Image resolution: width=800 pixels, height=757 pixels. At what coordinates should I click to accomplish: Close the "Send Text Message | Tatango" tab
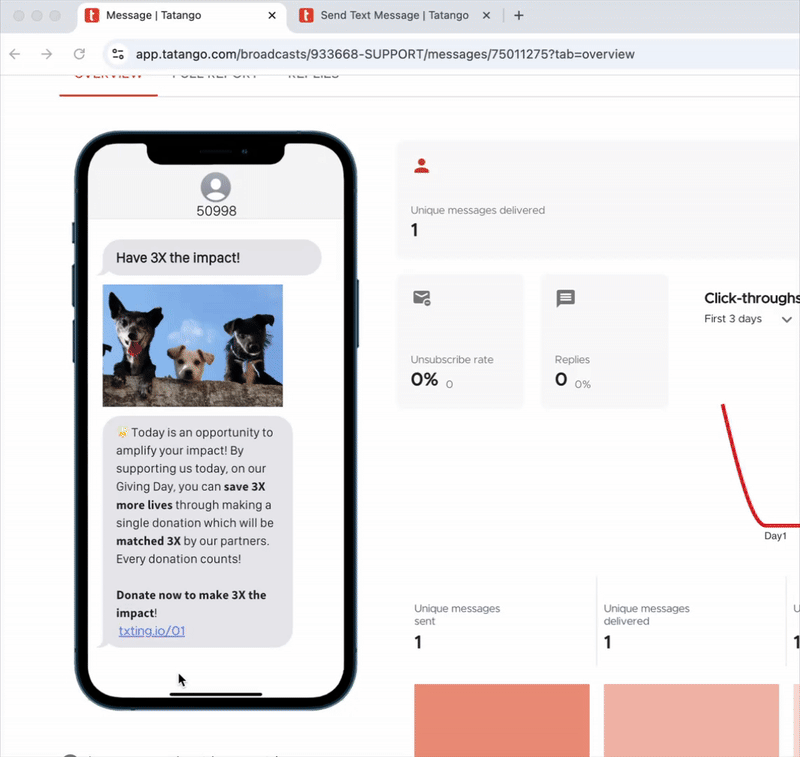click(x=487, y=16)
